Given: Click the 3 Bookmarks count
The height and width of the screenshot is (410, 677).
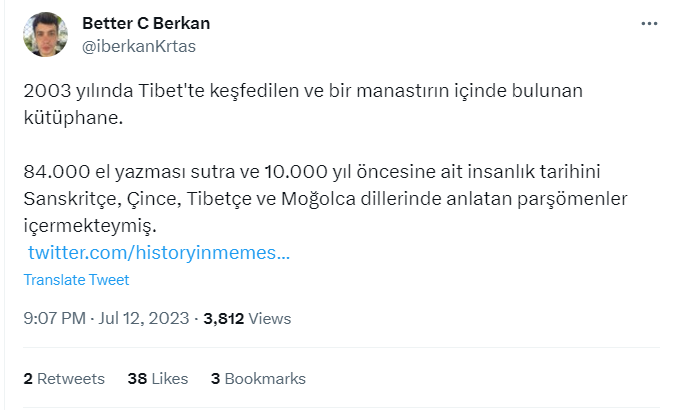Looking at the screenshot, I should pos(258,379).
